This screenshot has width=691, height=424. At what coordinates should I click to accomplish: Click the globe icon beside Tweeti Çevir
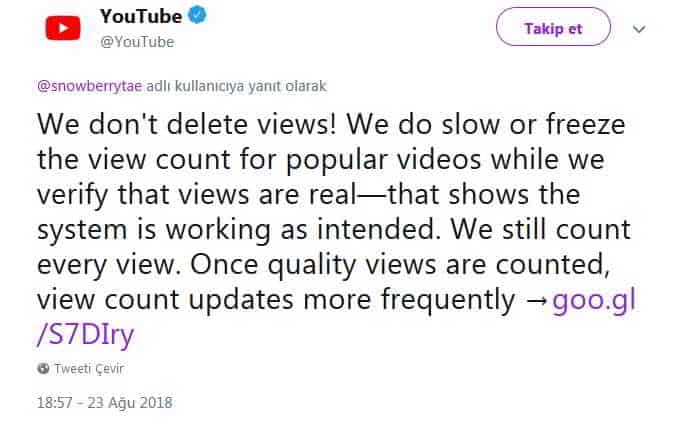42,367
